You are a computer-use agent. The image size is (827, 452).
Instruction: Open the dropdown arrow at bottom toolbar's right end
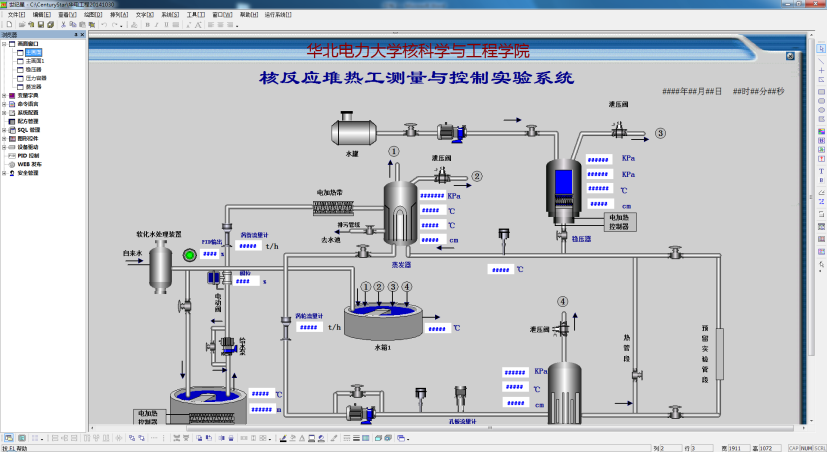[x=408, y=438]
